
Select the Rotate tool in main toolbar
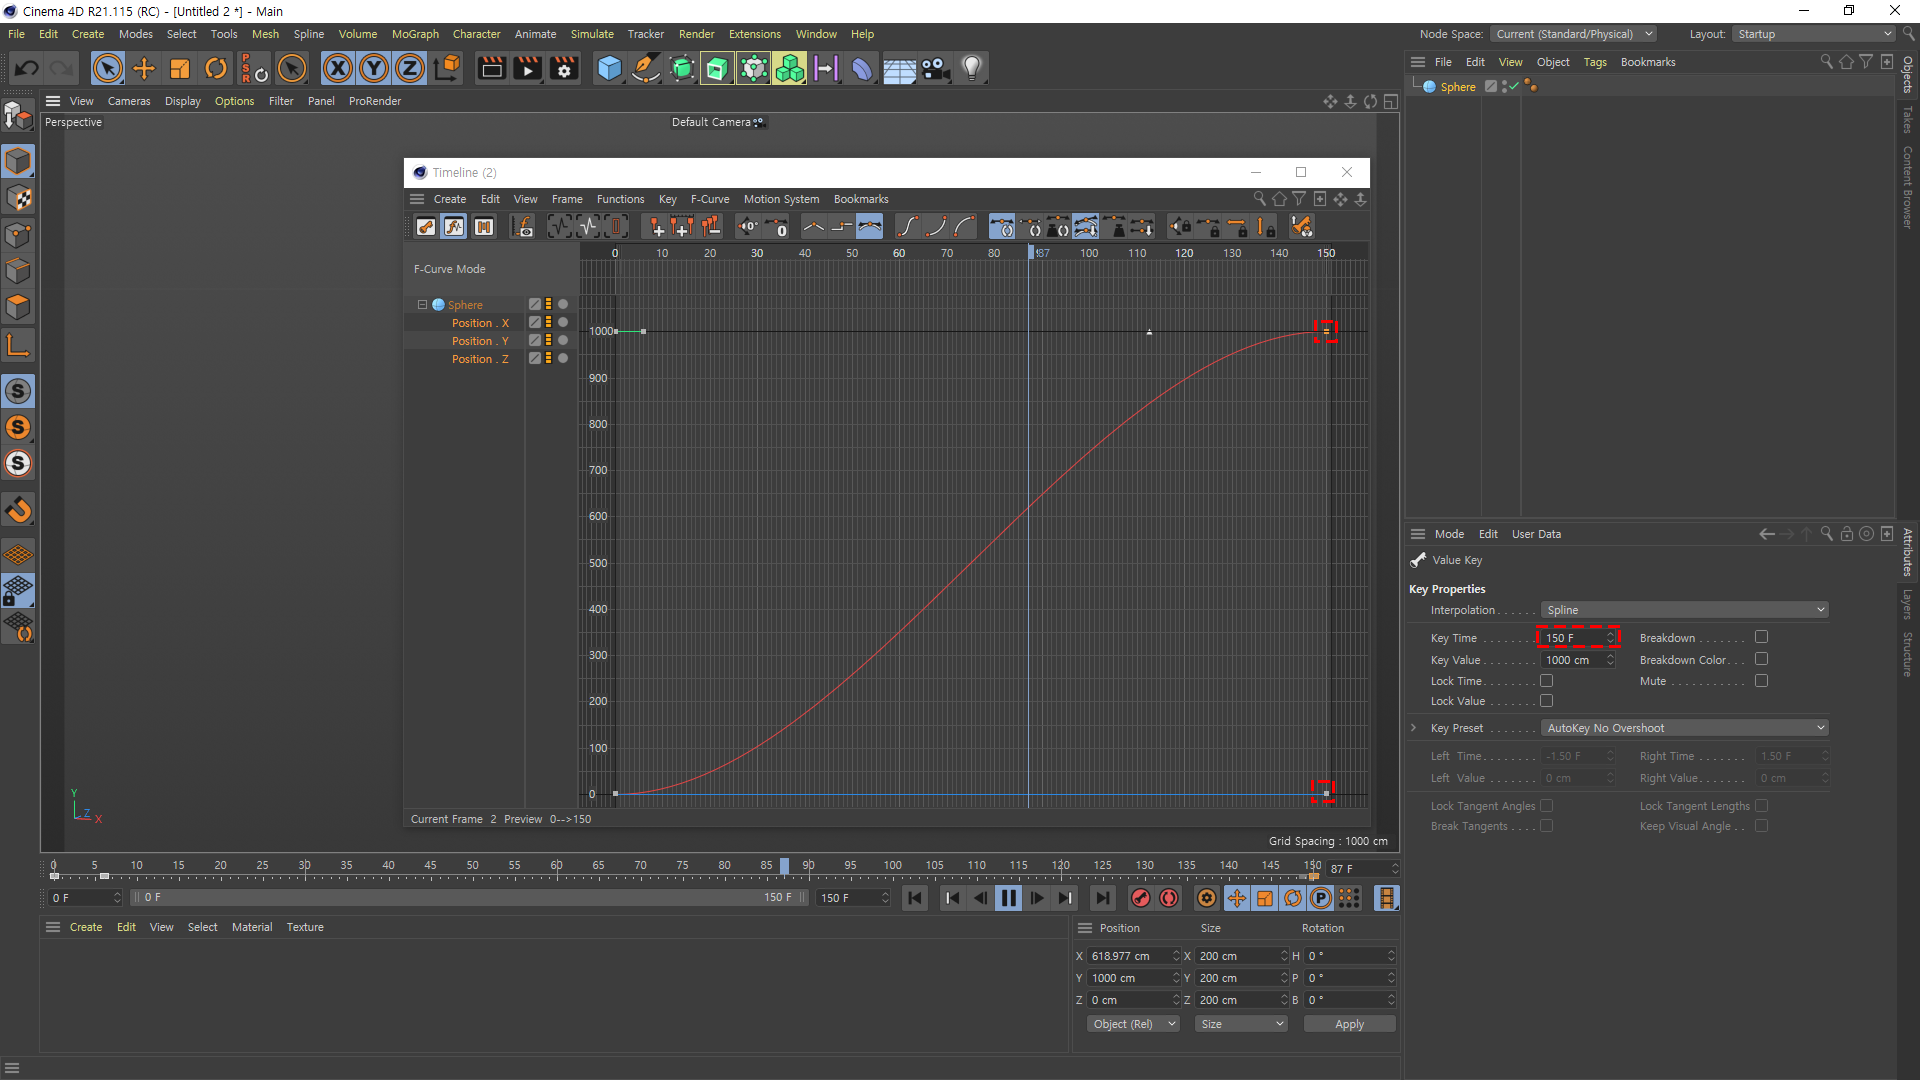[216, 68]
